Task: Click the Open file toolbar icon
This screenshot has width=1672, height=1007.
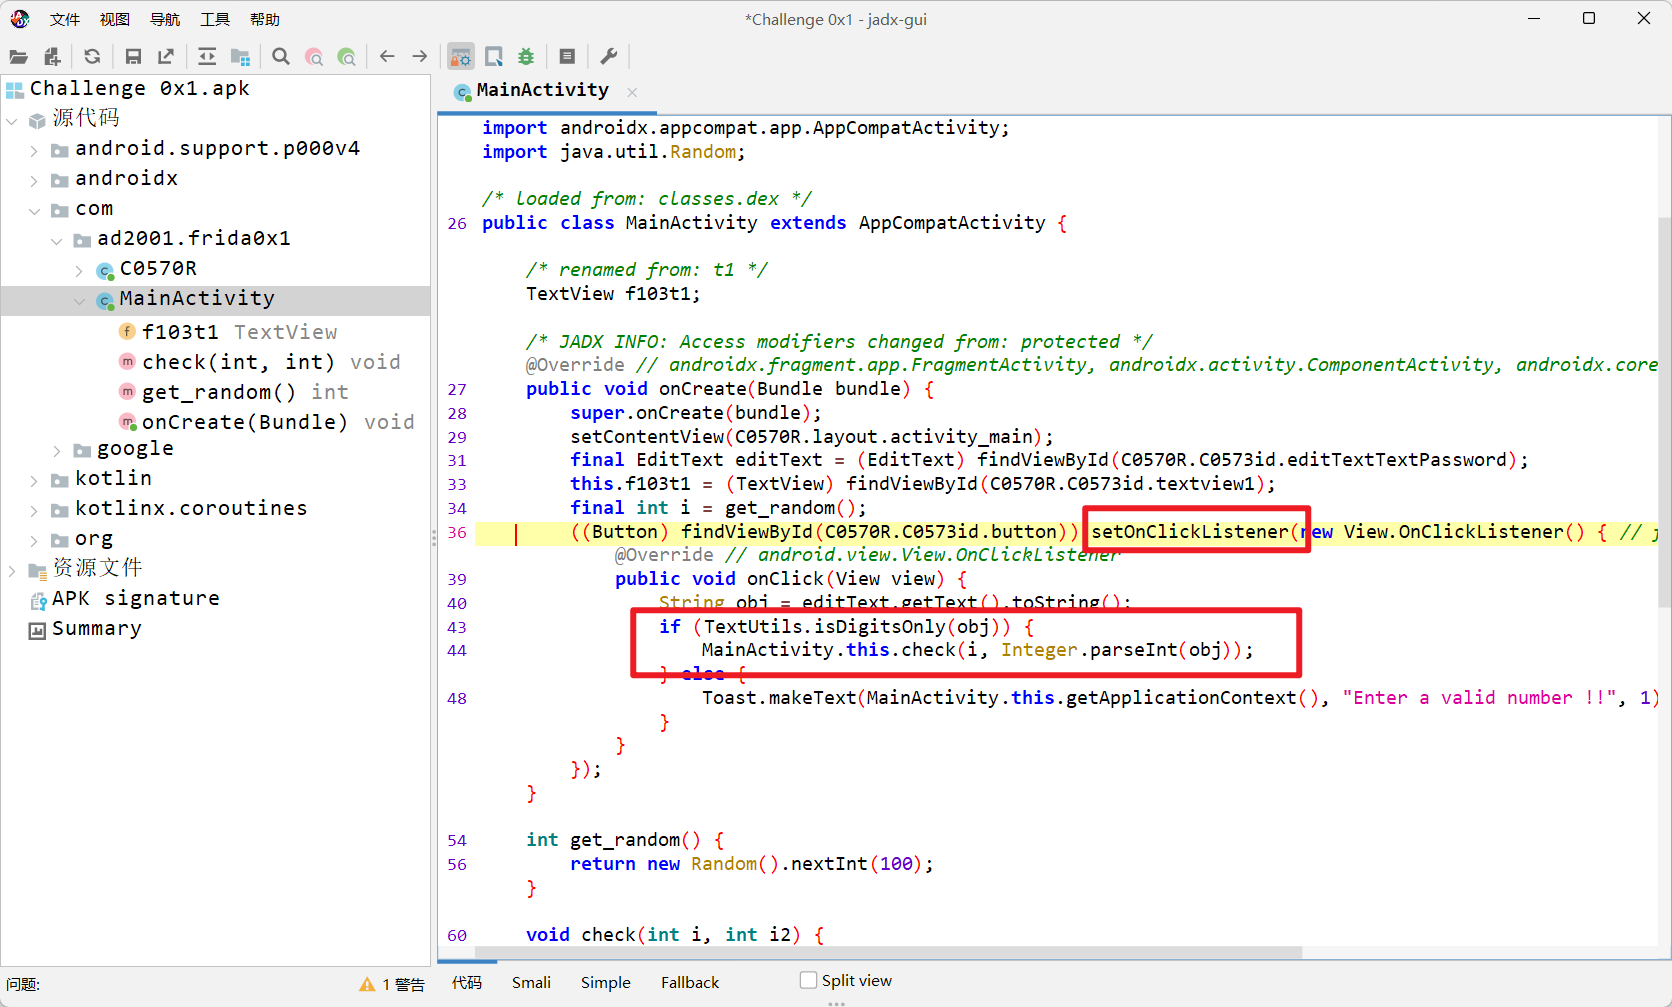Action: (x=19, y=57)
